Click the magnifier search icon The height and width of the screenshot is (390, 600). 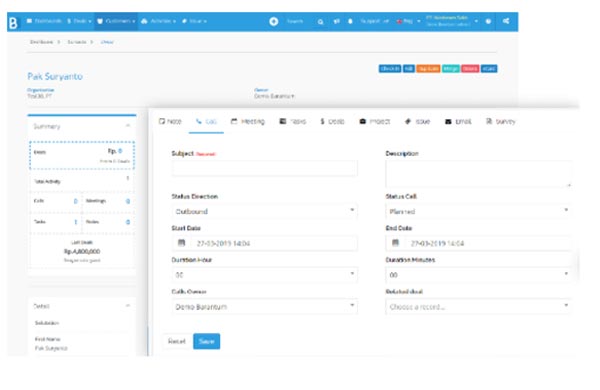click(320, 22)
